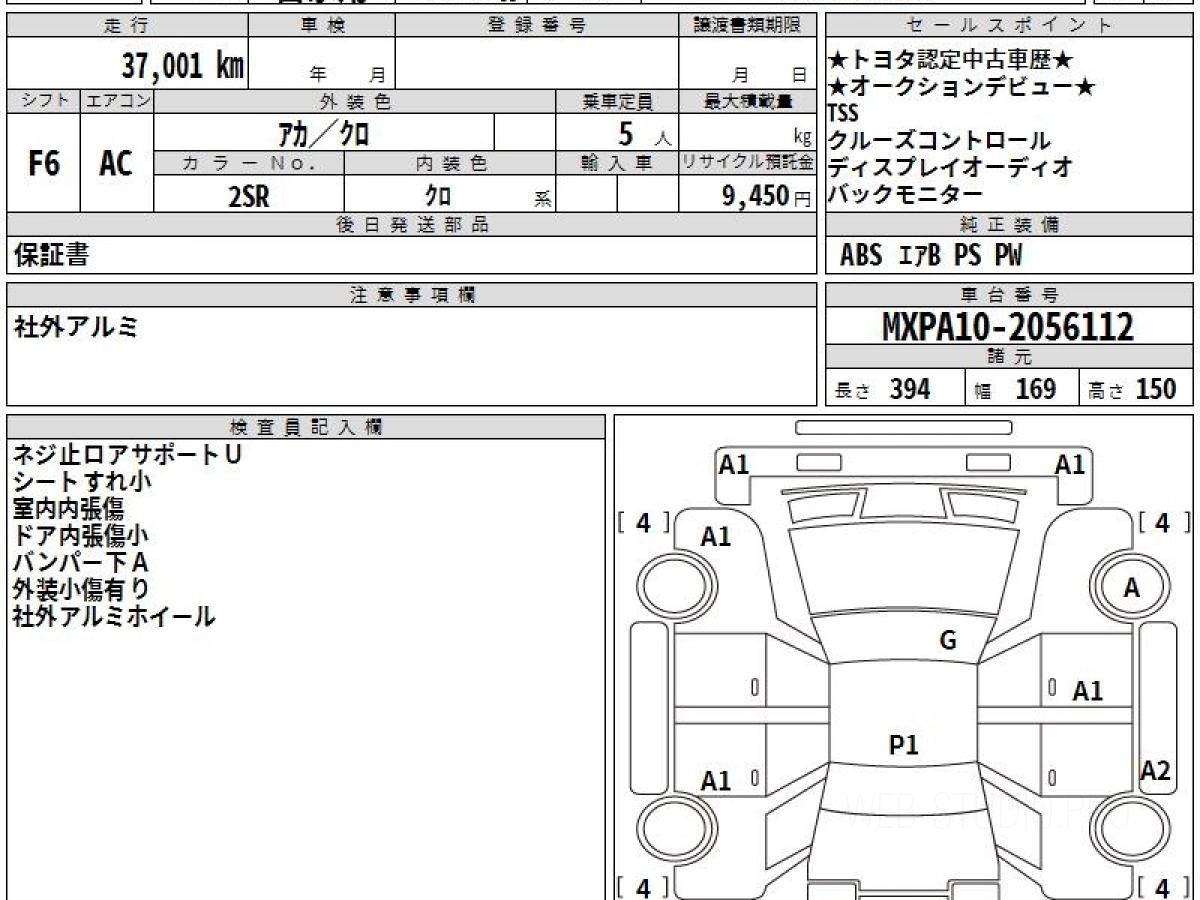The height and width of the screenshot is (900, 1200).
Task: Click the 譲渡書類期限 header
Action: click(x=747, y=26)
